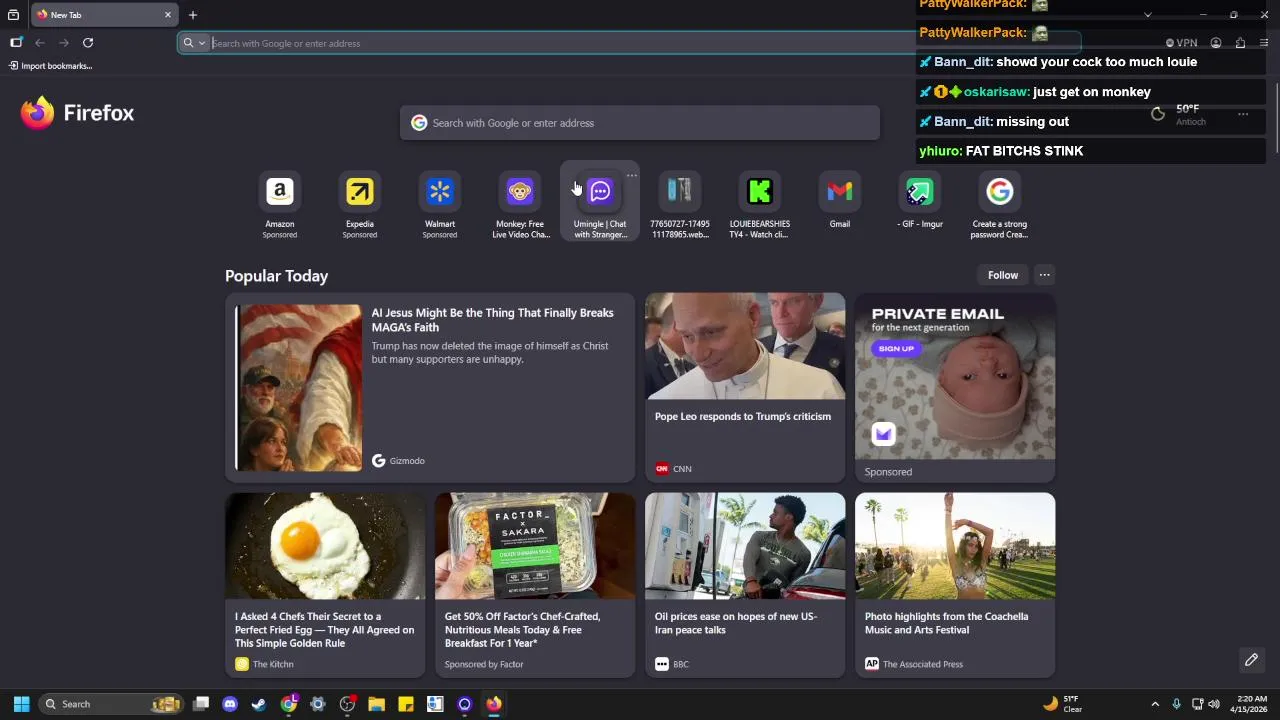
Task: Click the customize pencil icon
Action: point(1251,660)
